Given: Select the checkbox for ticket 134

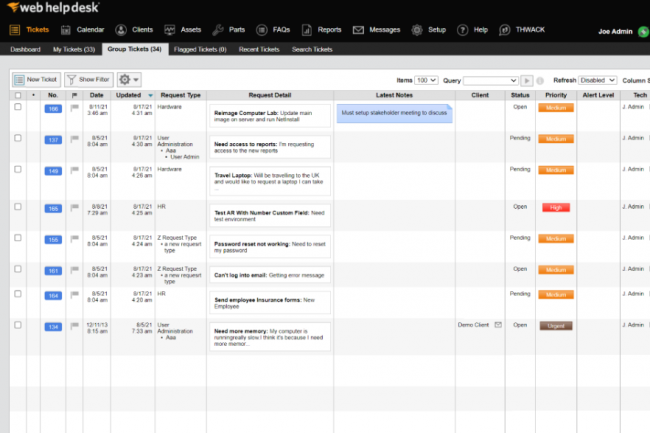Looking at the screenshot, I should tap(17, 325).
